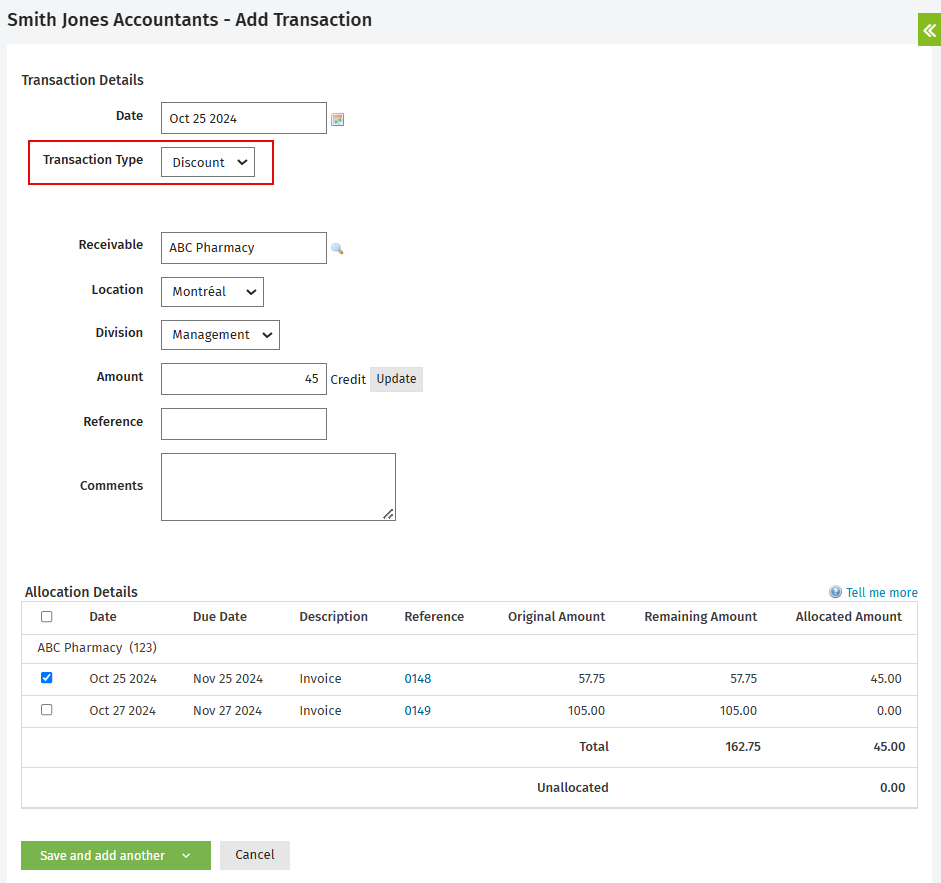Click the Original Amount column header

pos(556,616)
